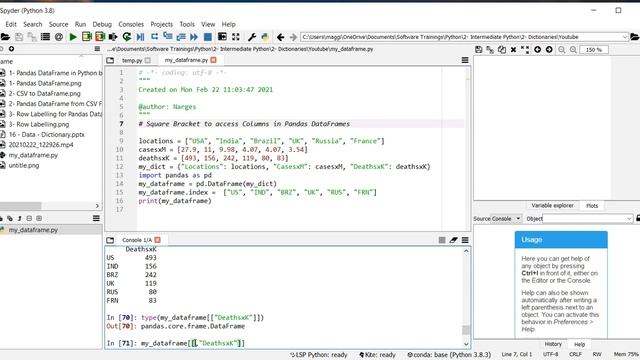Click the back arrow for working directory
Screen dimensions: 640x360
pyautogui.click(x=280, y=37)
